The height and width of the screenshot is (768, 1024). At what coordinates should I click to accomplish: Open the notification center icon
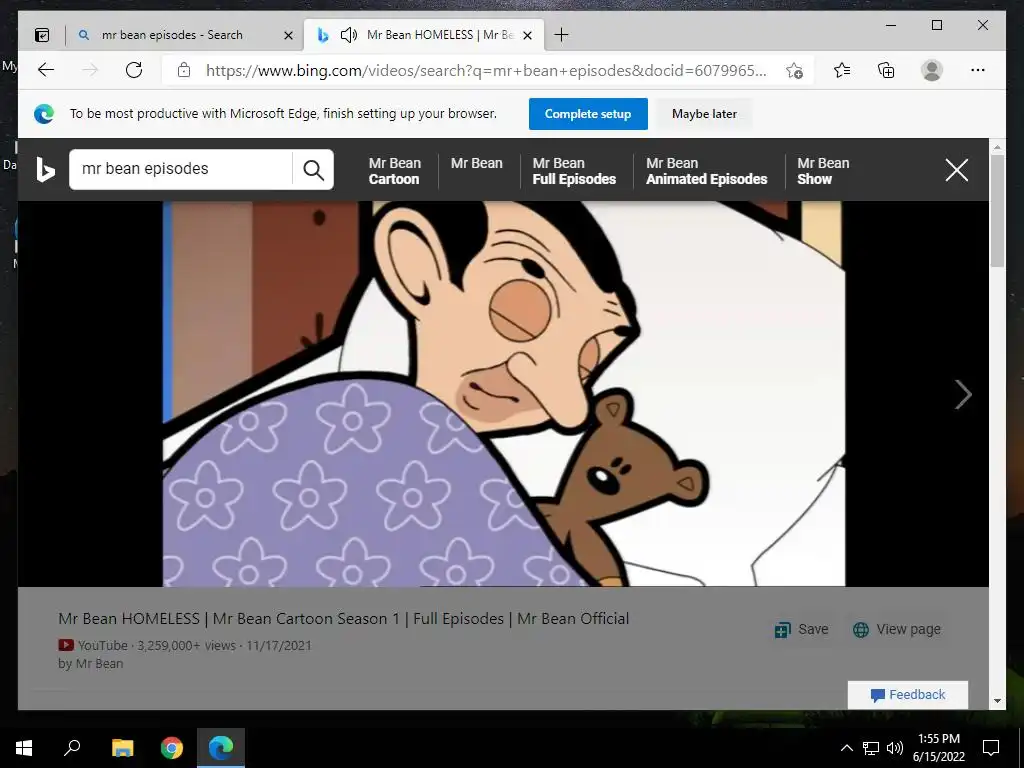coord(991,748)
